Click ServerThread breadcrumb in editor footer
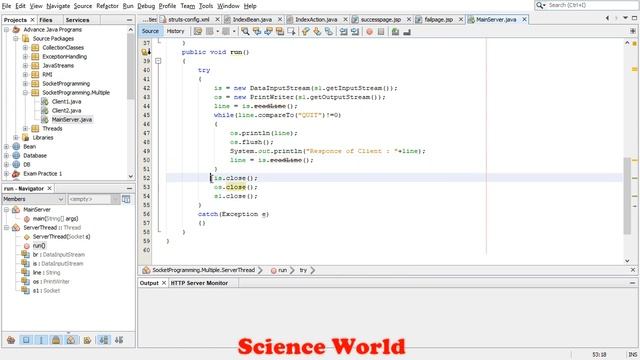Viewport: 640px width, 360px height. (x=203, y=270)
